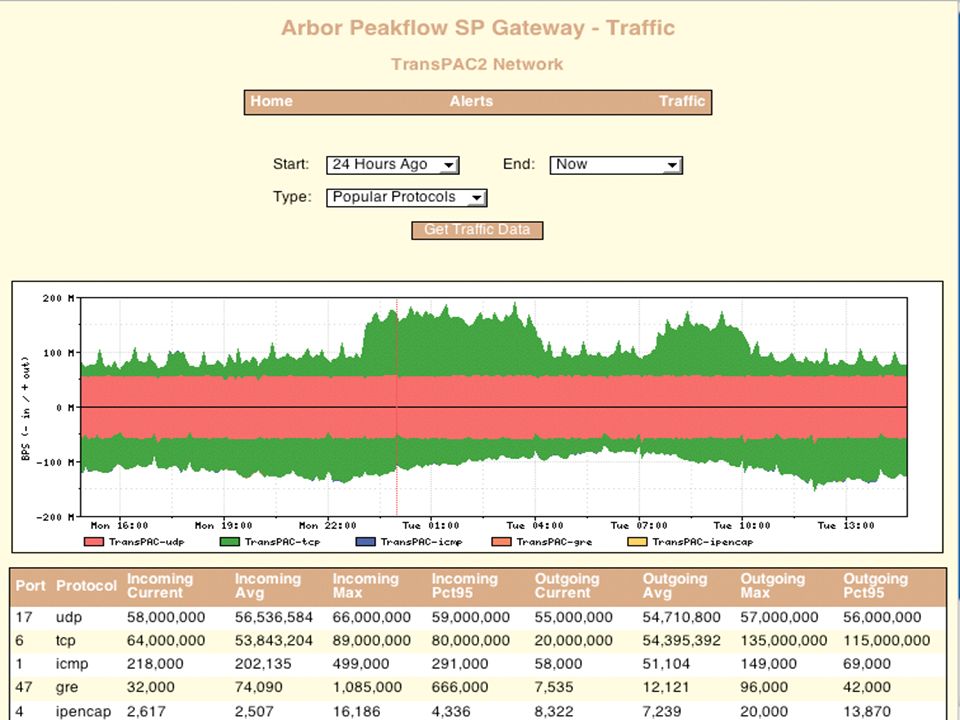Image resolution: width=960 pixels, height=720 pixels.
Task: Click the Mon 16:00 axis label
Action: (119, 525)
